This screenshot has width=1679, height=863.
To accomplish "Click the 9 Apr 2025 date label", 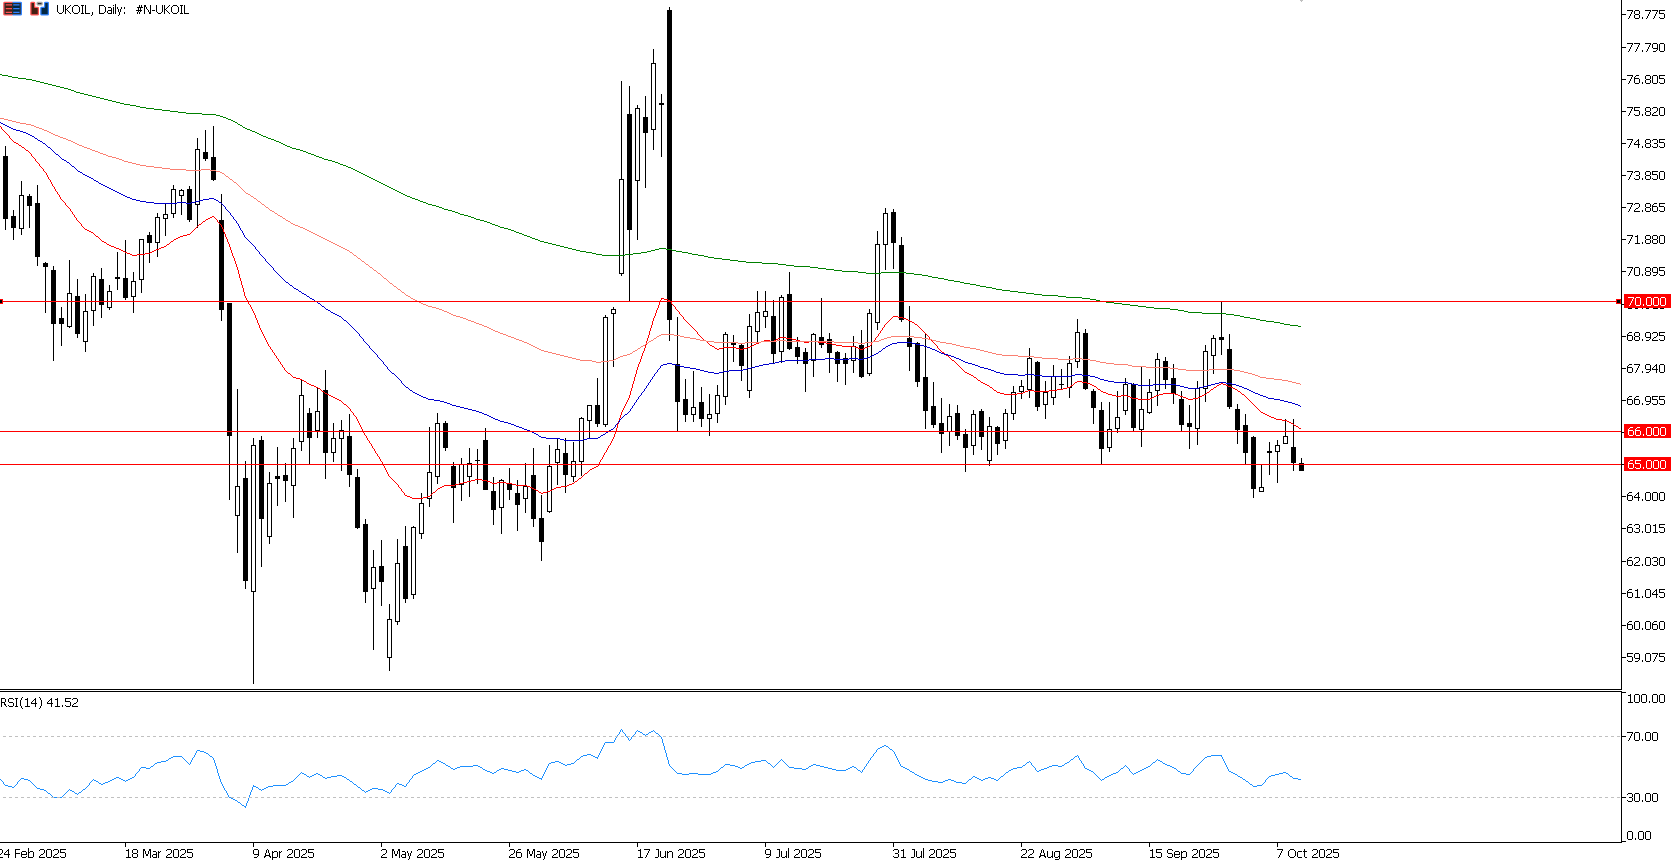I will point(283,853).
